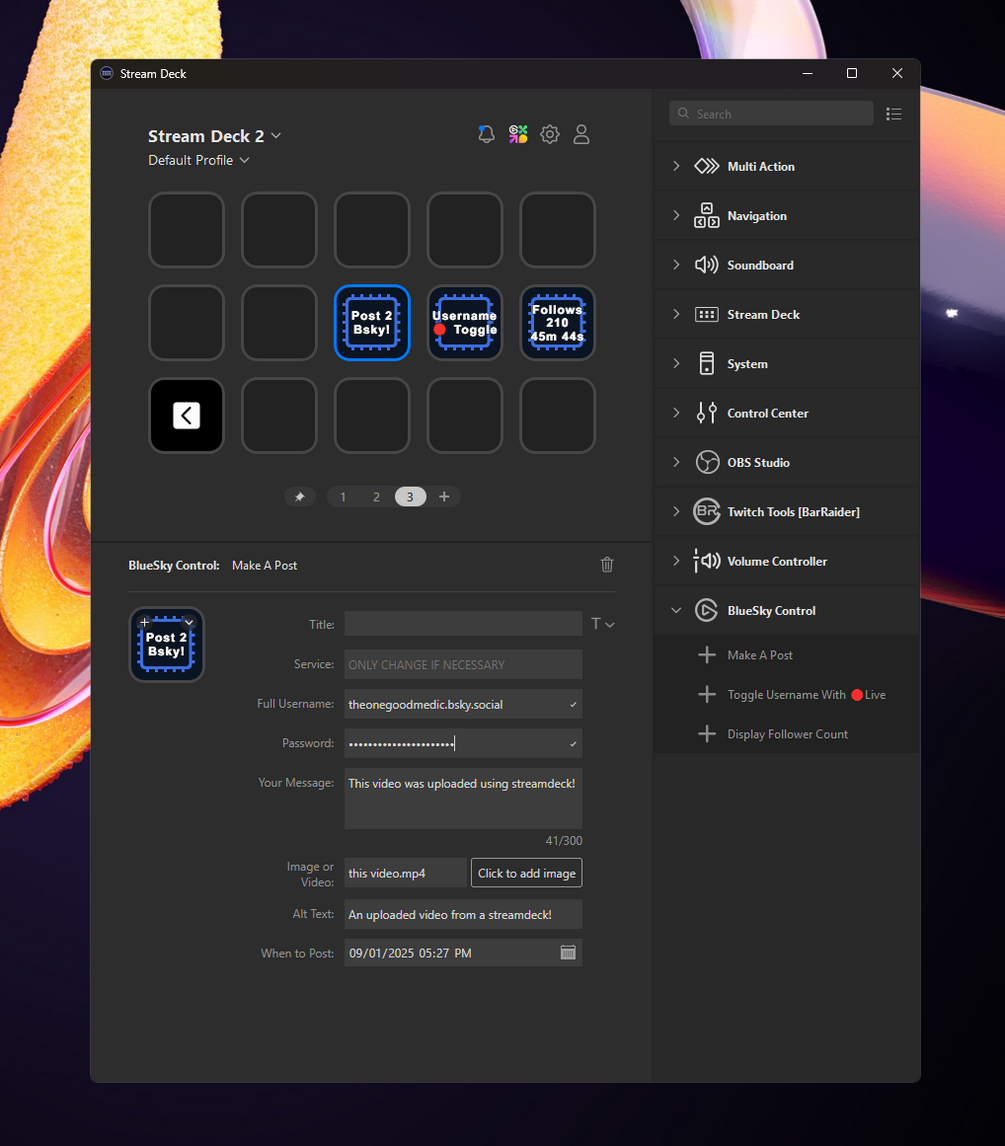Open the calendar picker icon
Screen dimensions: 1005x1146
[568, 952]
